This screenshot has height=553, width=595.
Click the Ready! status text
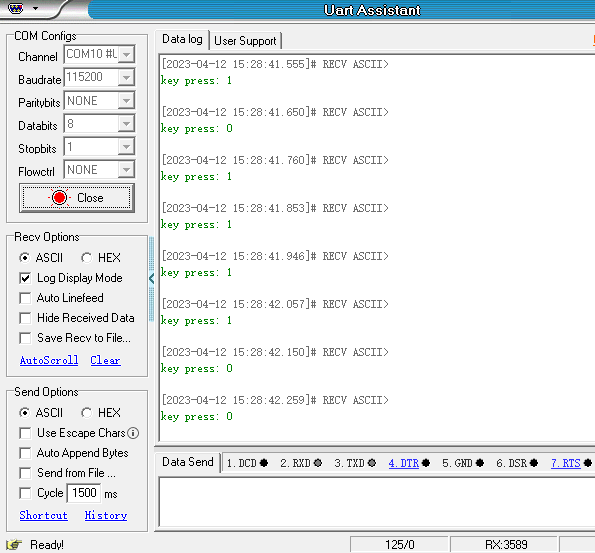coord(47,545)
